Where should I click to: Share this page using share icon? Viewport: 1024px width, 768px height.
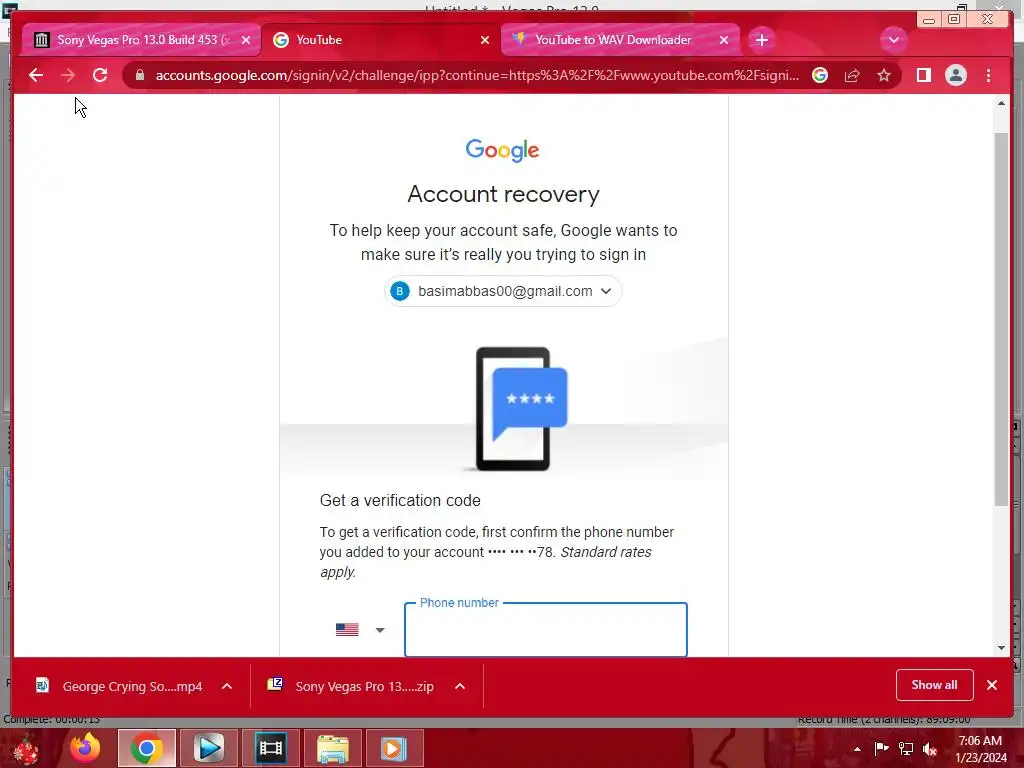tap(852, 75)
